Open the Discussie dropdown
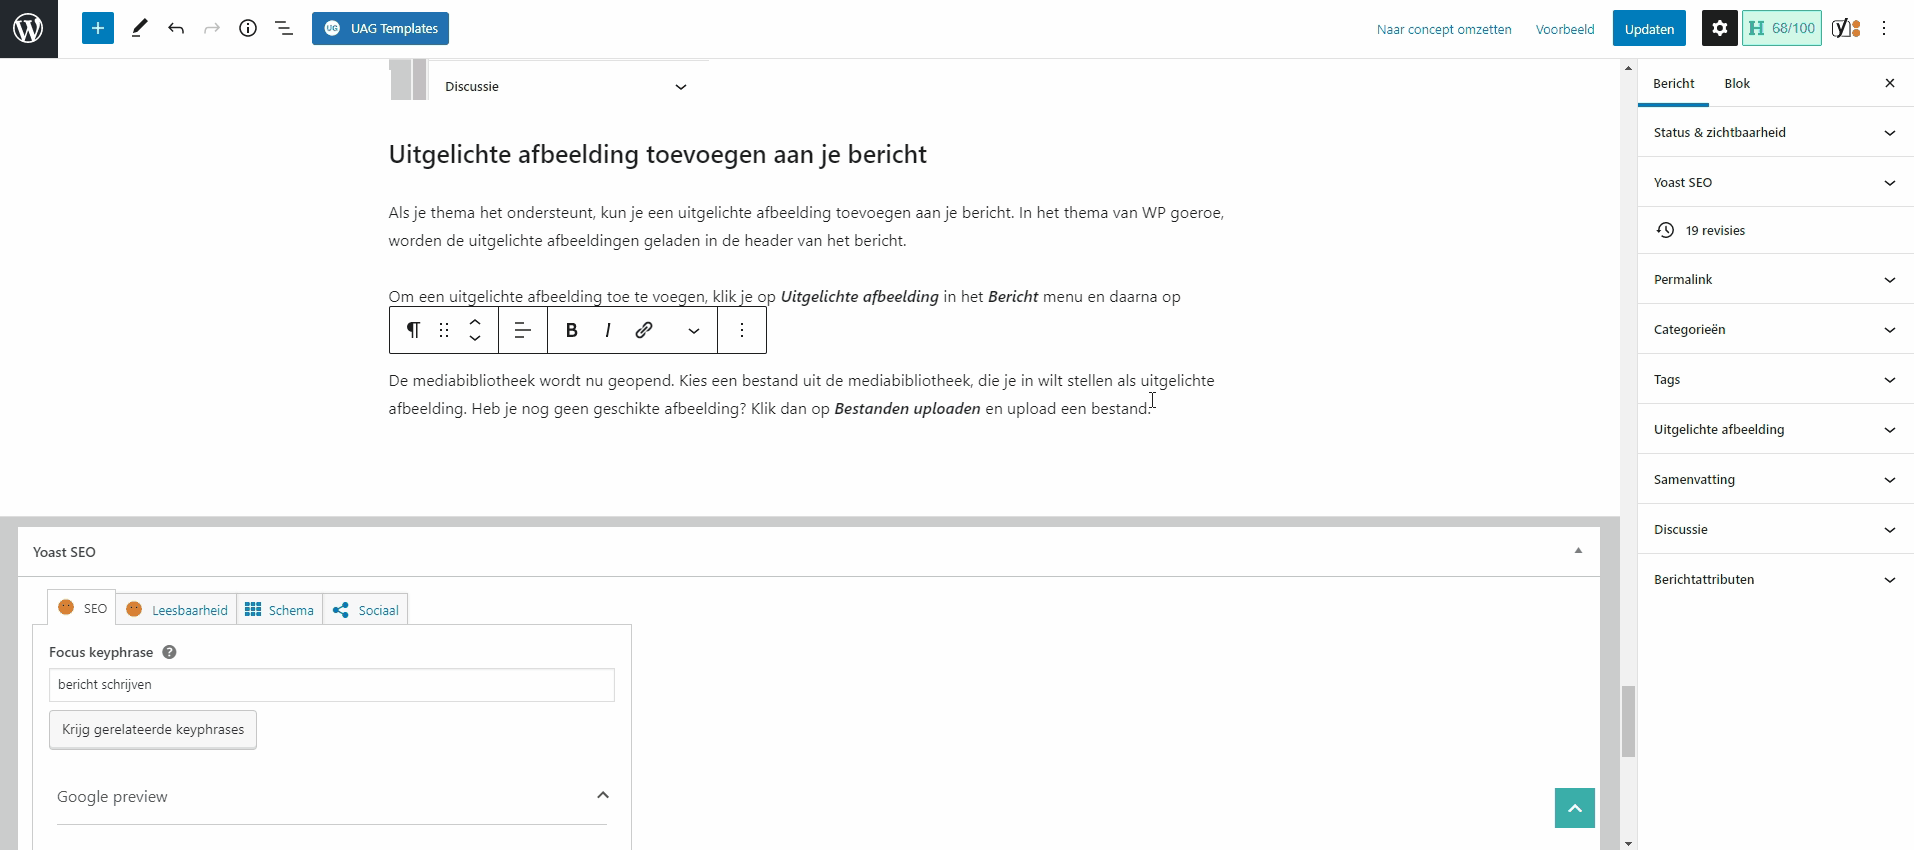Image resolution: width=1914 pixels, height=850 pixels. click(x=566, y=87)
